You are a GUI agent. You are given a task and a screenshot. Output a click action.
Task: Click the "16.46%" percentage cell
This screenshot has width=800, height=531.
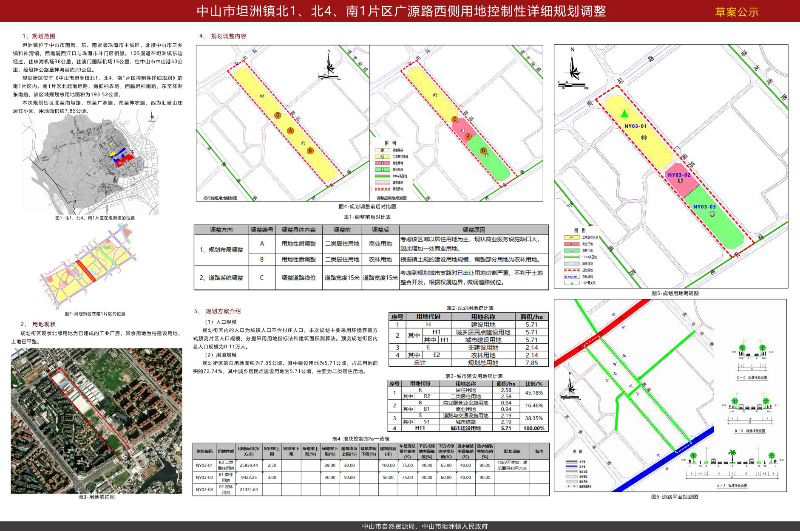click(534, 406)
